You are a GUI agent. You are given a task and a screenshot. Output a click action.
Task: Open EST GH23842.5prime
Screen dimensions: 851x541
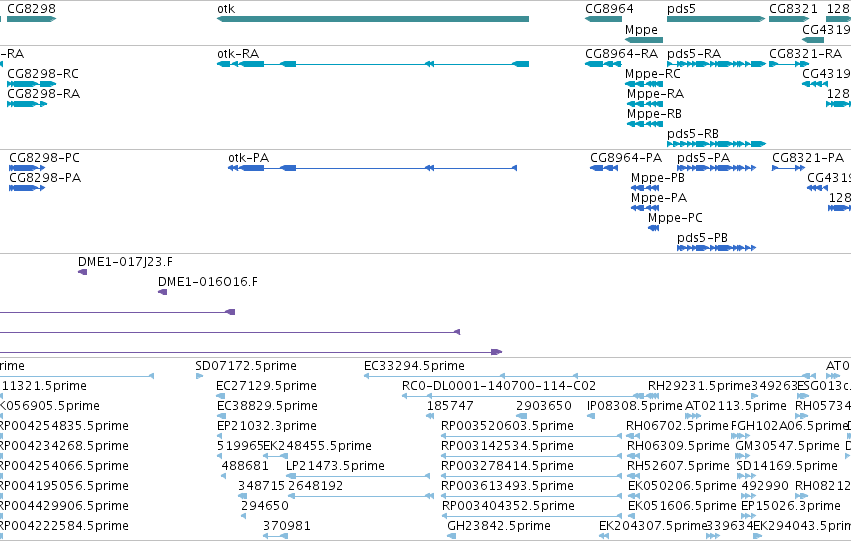click(x=451, y=536)
